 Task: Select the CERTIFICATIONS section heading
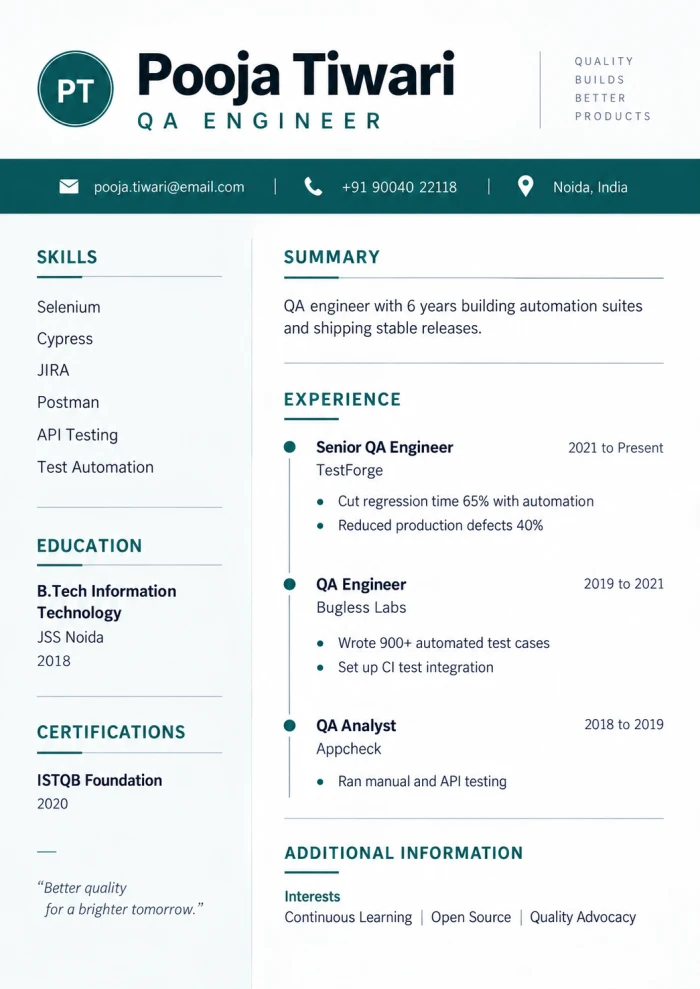111,732
